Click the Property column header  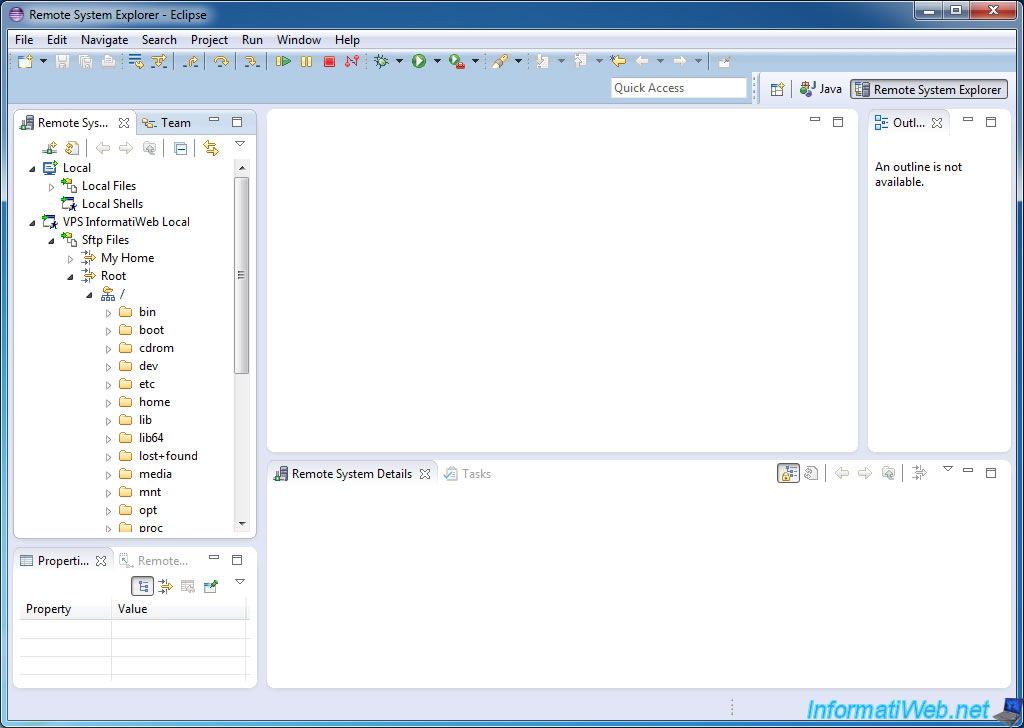coord(65,609)
